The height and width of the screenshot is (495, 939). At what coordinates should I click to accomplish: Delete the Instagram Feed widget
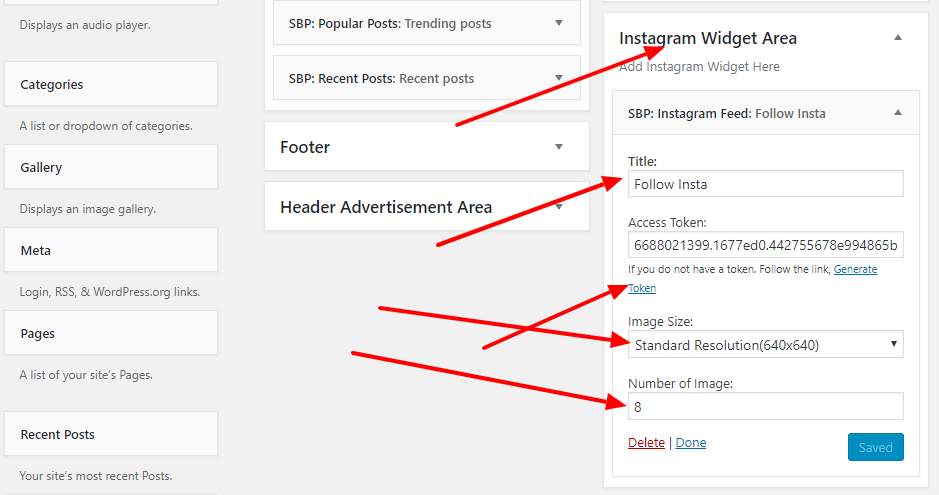tap(646, 442)
